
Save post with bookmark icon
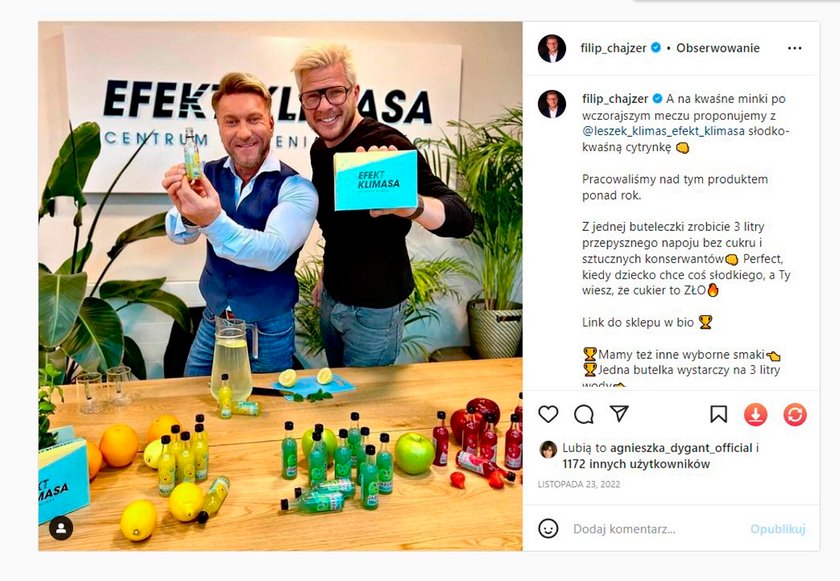pos(718,414)
